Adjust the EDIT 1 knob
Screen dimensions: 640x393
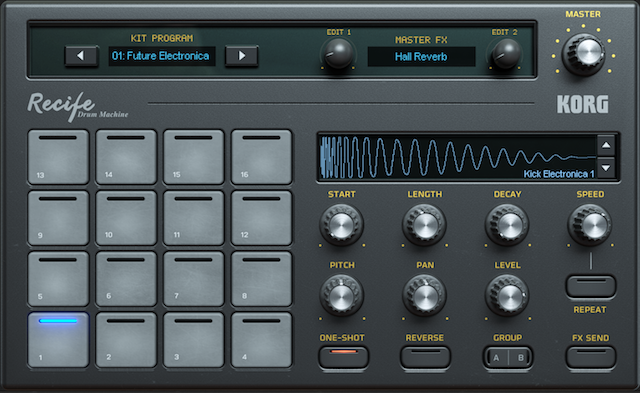pyautogui.click(x=338, y=54)
